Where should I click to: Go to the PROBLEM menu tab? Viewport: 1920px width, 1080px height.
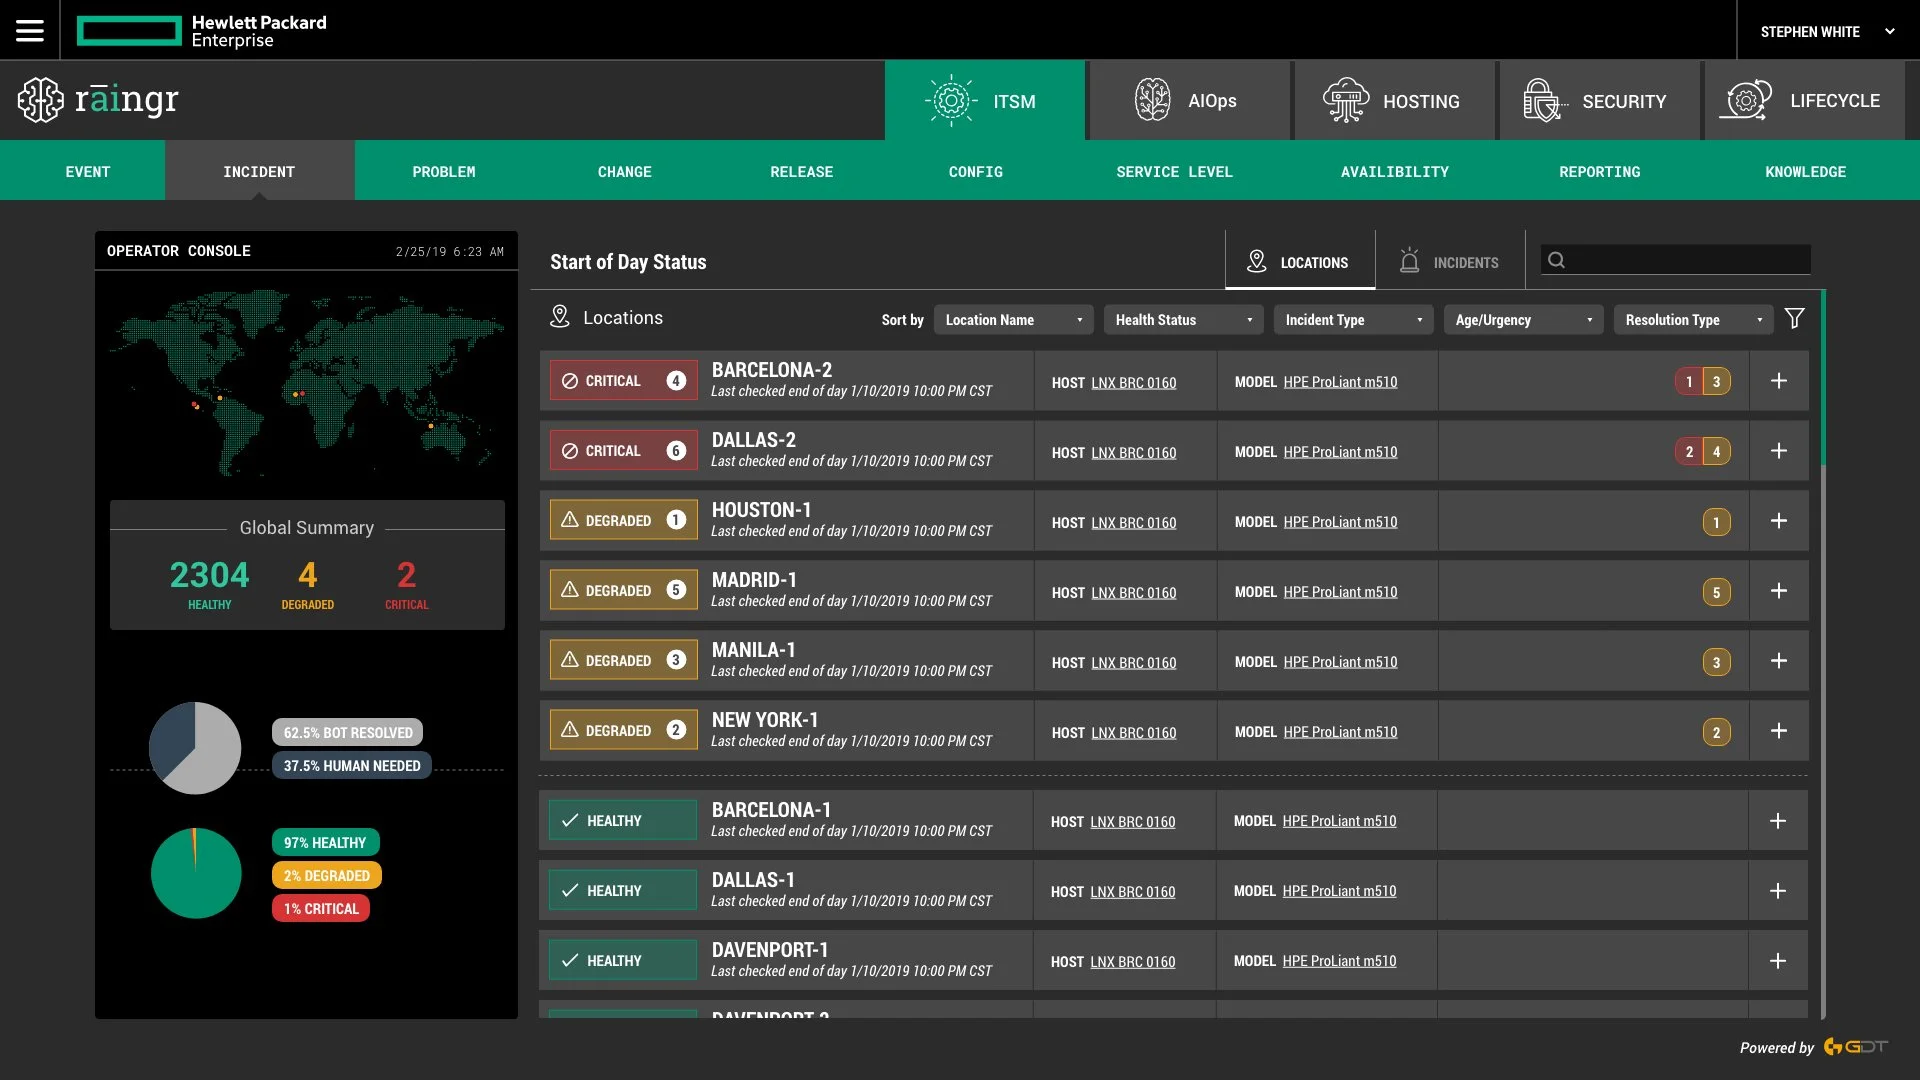point(444,172)
